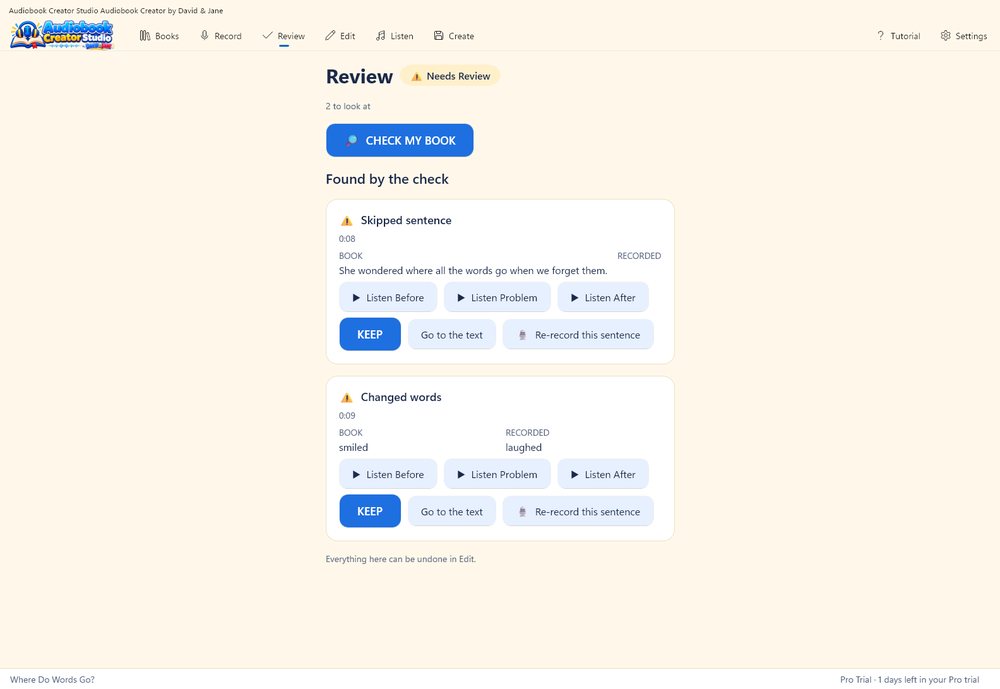
Task: Click the pencil icon beside Edit
Action: [330, 36]
